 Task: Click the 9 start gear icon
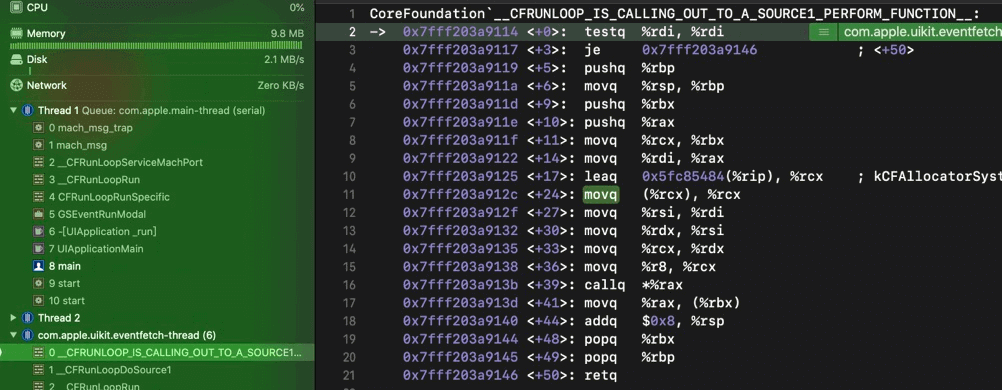[x=38, y=283]
